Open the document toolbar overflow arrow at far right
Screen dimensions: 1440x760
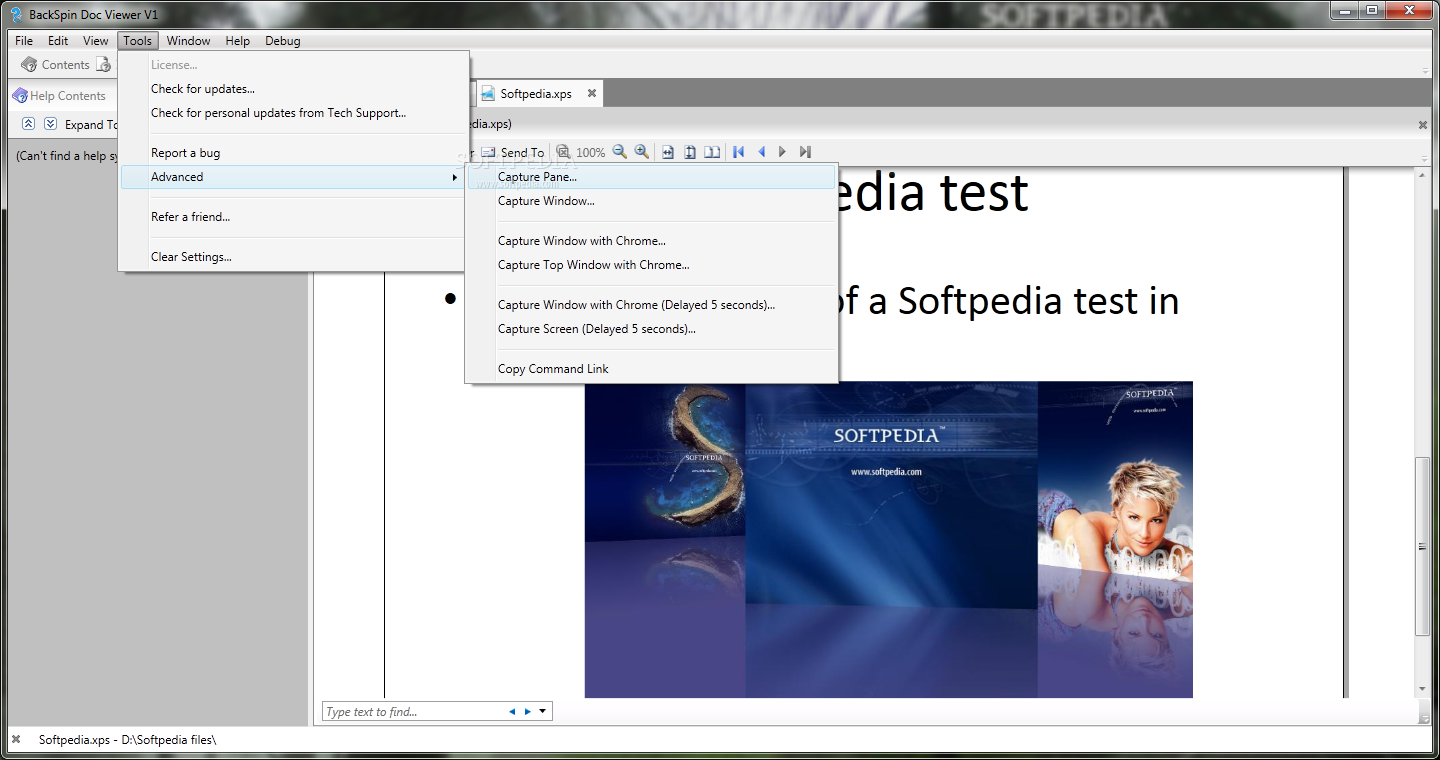pos(1425,159)
